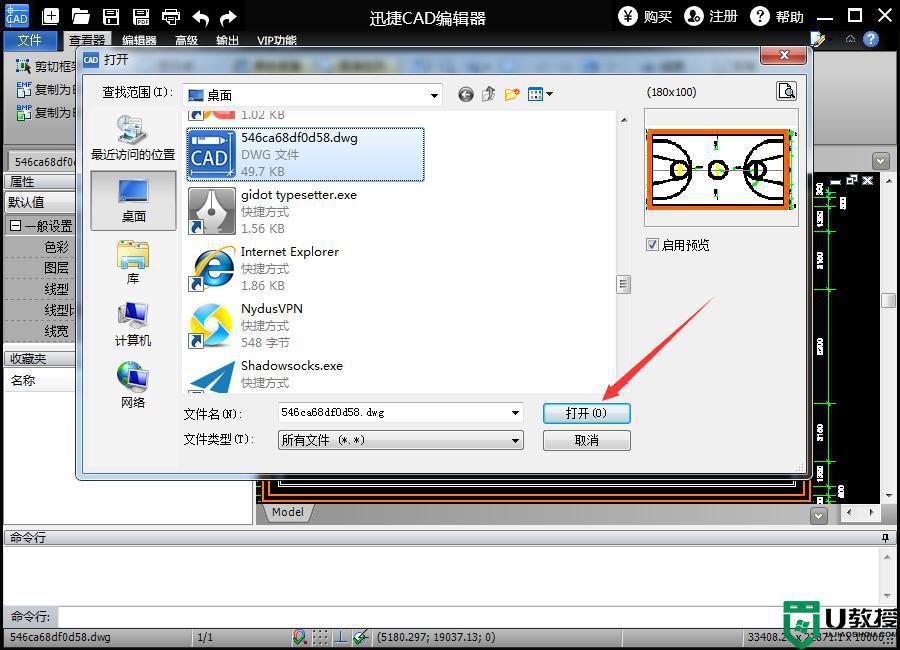Image resolution: width=900 pixels, height=650 pixels.
Task: Click the 打开(O) button
Action: (587, 413)
